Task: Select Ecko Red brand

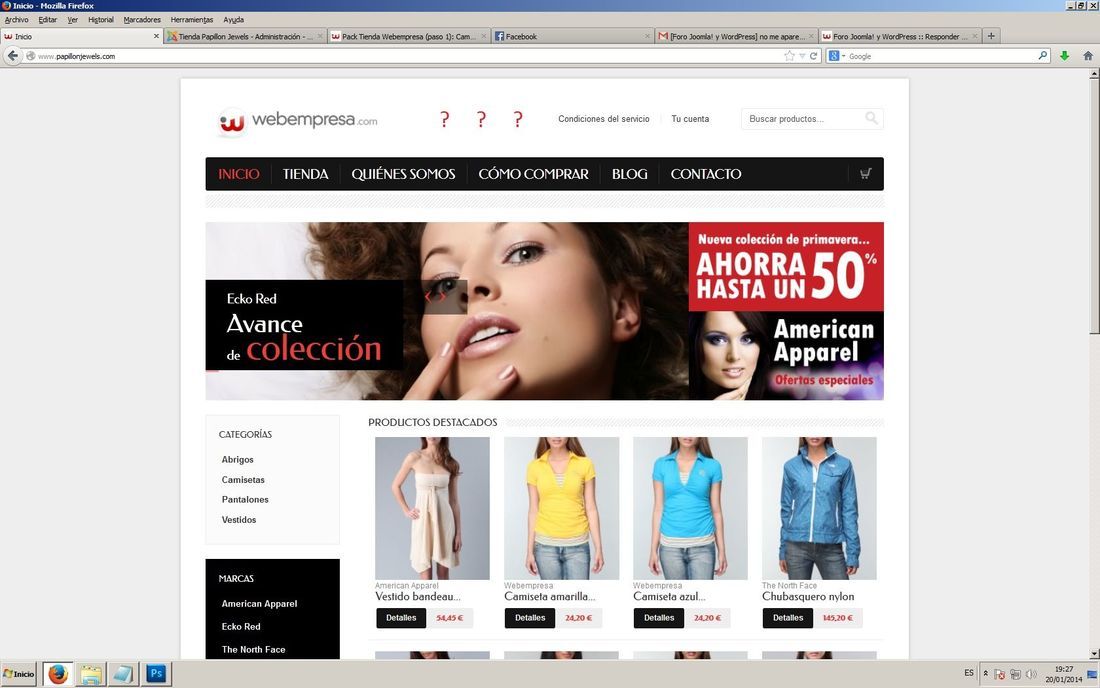Action: pos(241,626)
